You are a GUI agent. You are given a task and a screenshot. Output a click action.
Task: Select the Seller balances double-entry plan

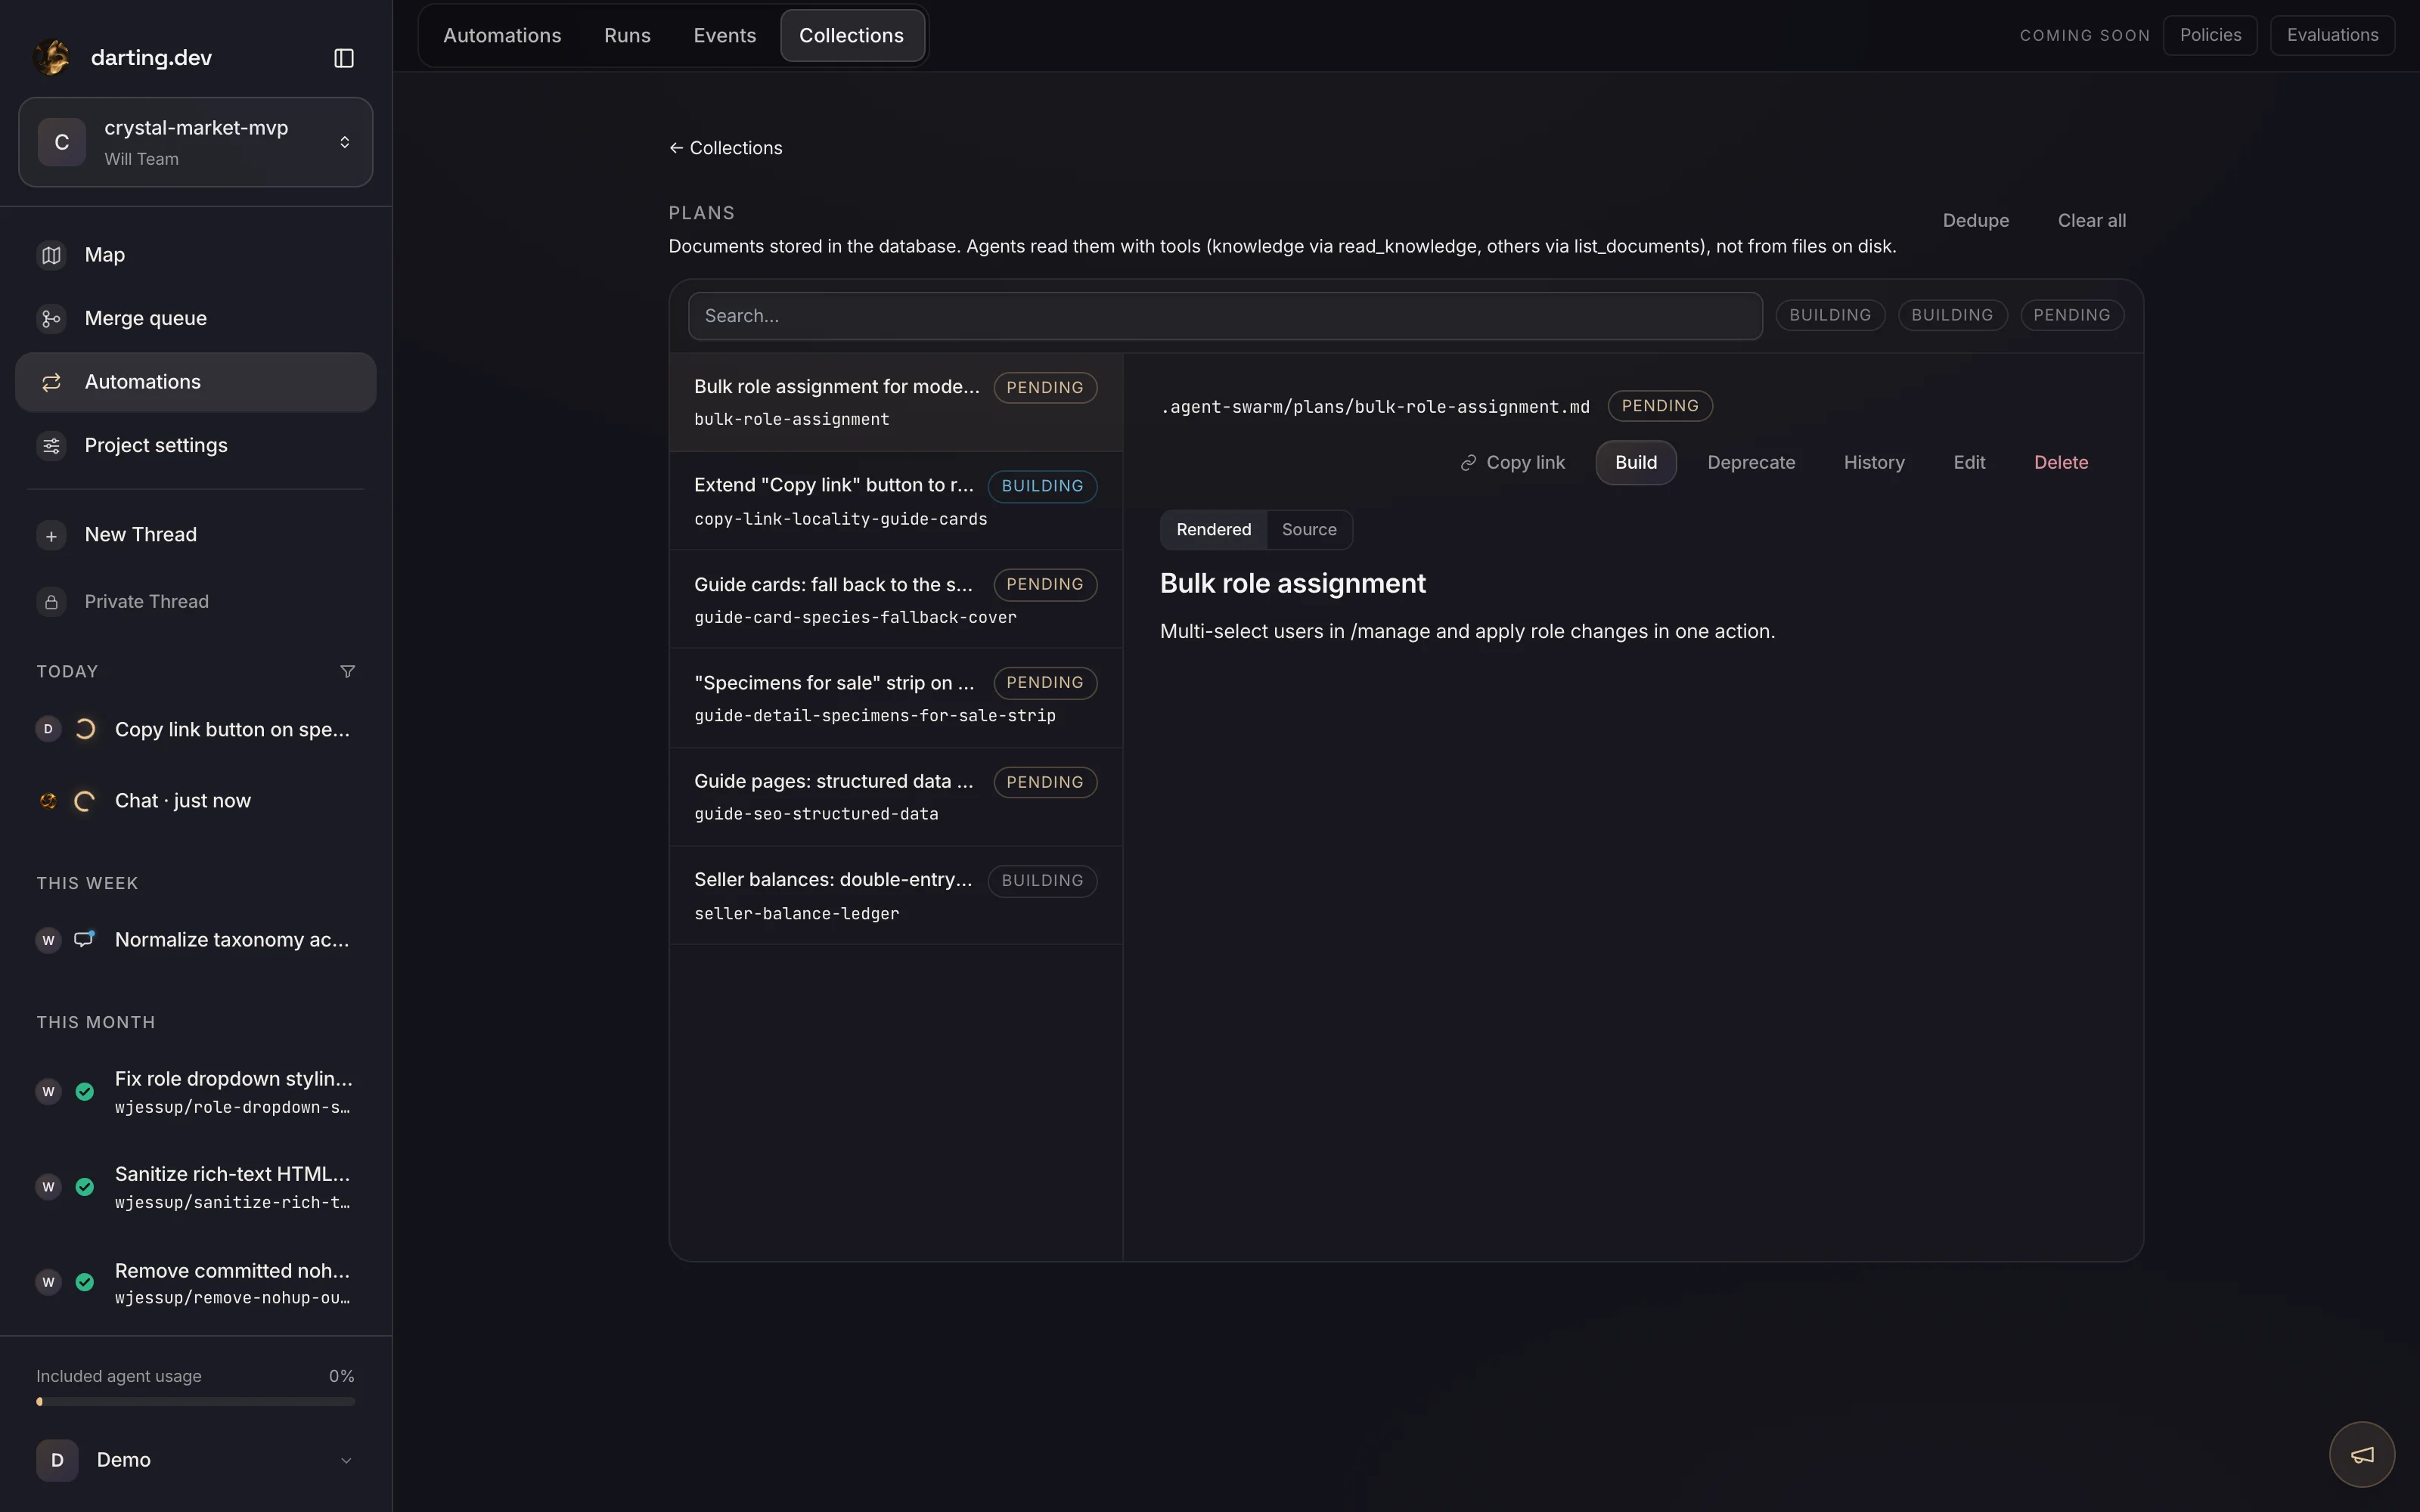[896, 896]
